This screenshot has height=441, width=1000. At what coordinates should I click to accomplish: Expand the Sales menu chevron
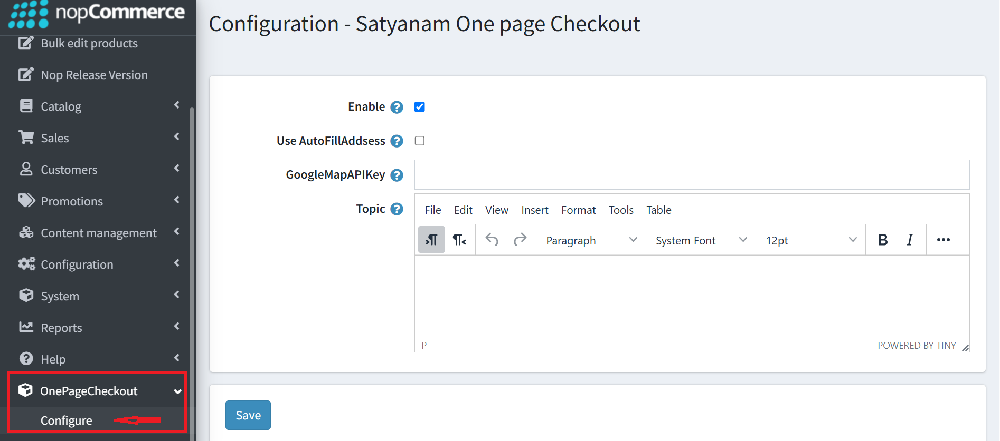tap(177, 137)
